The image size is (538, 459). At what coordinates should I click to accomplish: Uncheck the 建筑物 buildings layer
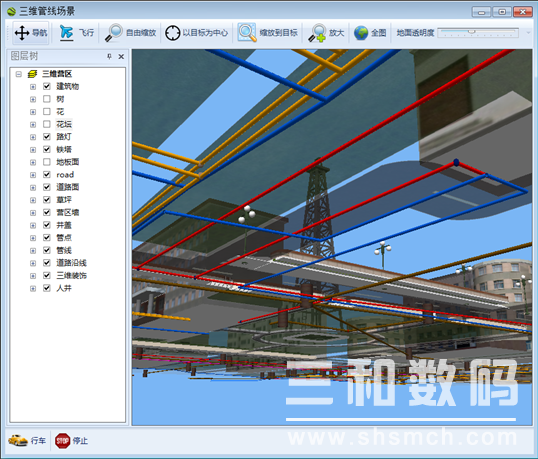47,86
